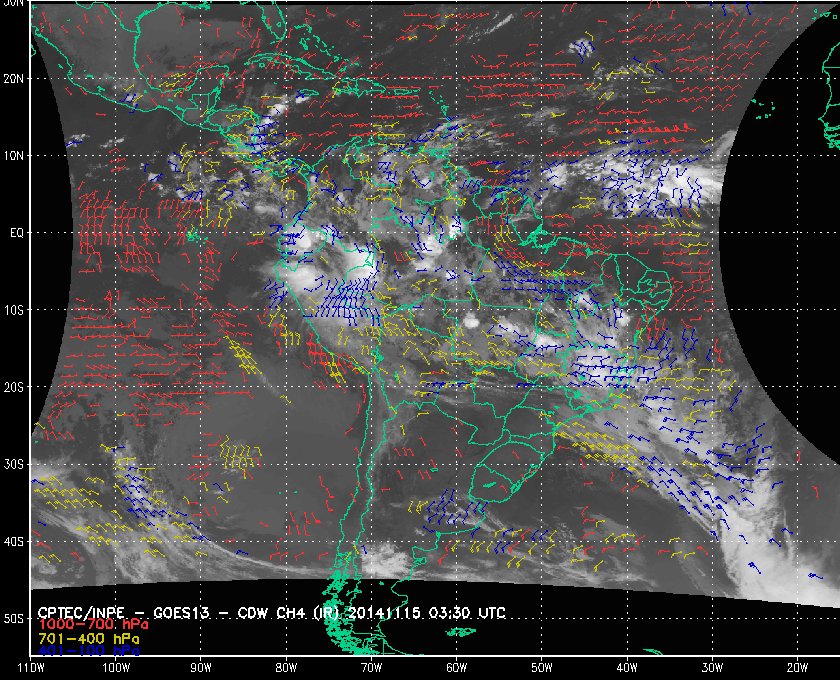This screenshot has width=840, height=680.
Task: Click the 10S latitude label
Action: coord(13,310)
